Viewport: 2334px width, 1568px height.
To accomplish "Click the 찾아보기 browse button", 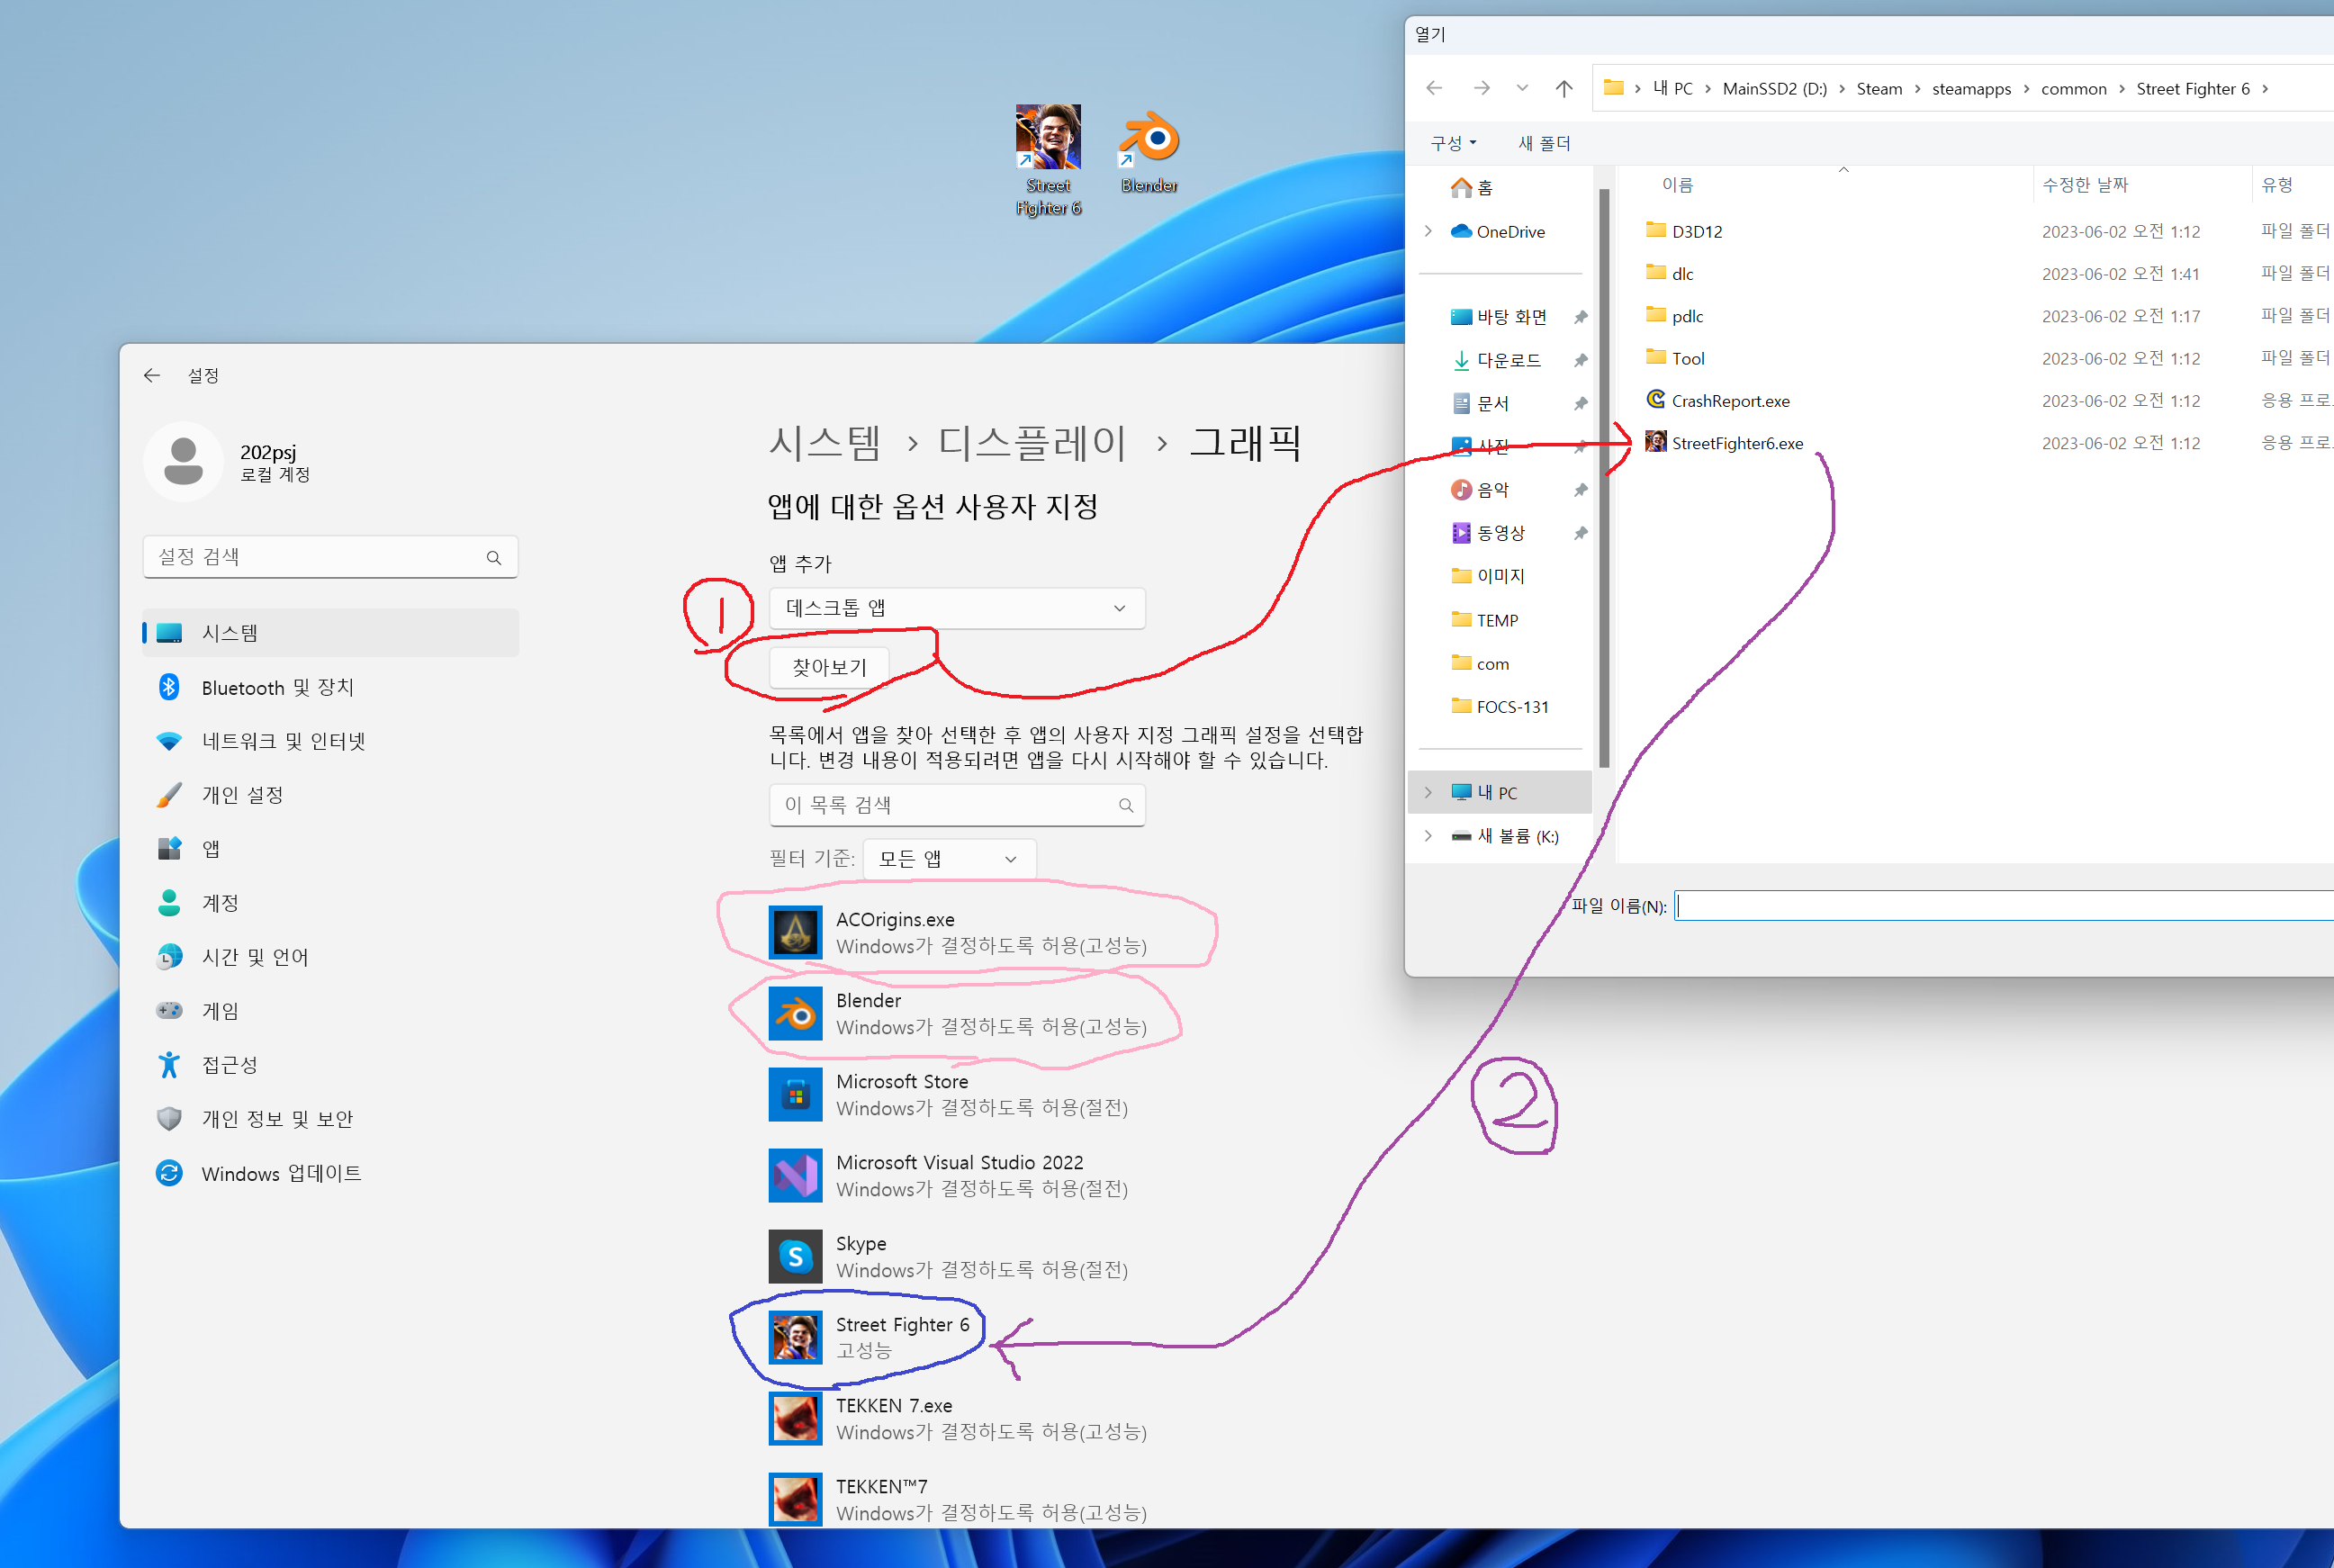I will (829, 667).
